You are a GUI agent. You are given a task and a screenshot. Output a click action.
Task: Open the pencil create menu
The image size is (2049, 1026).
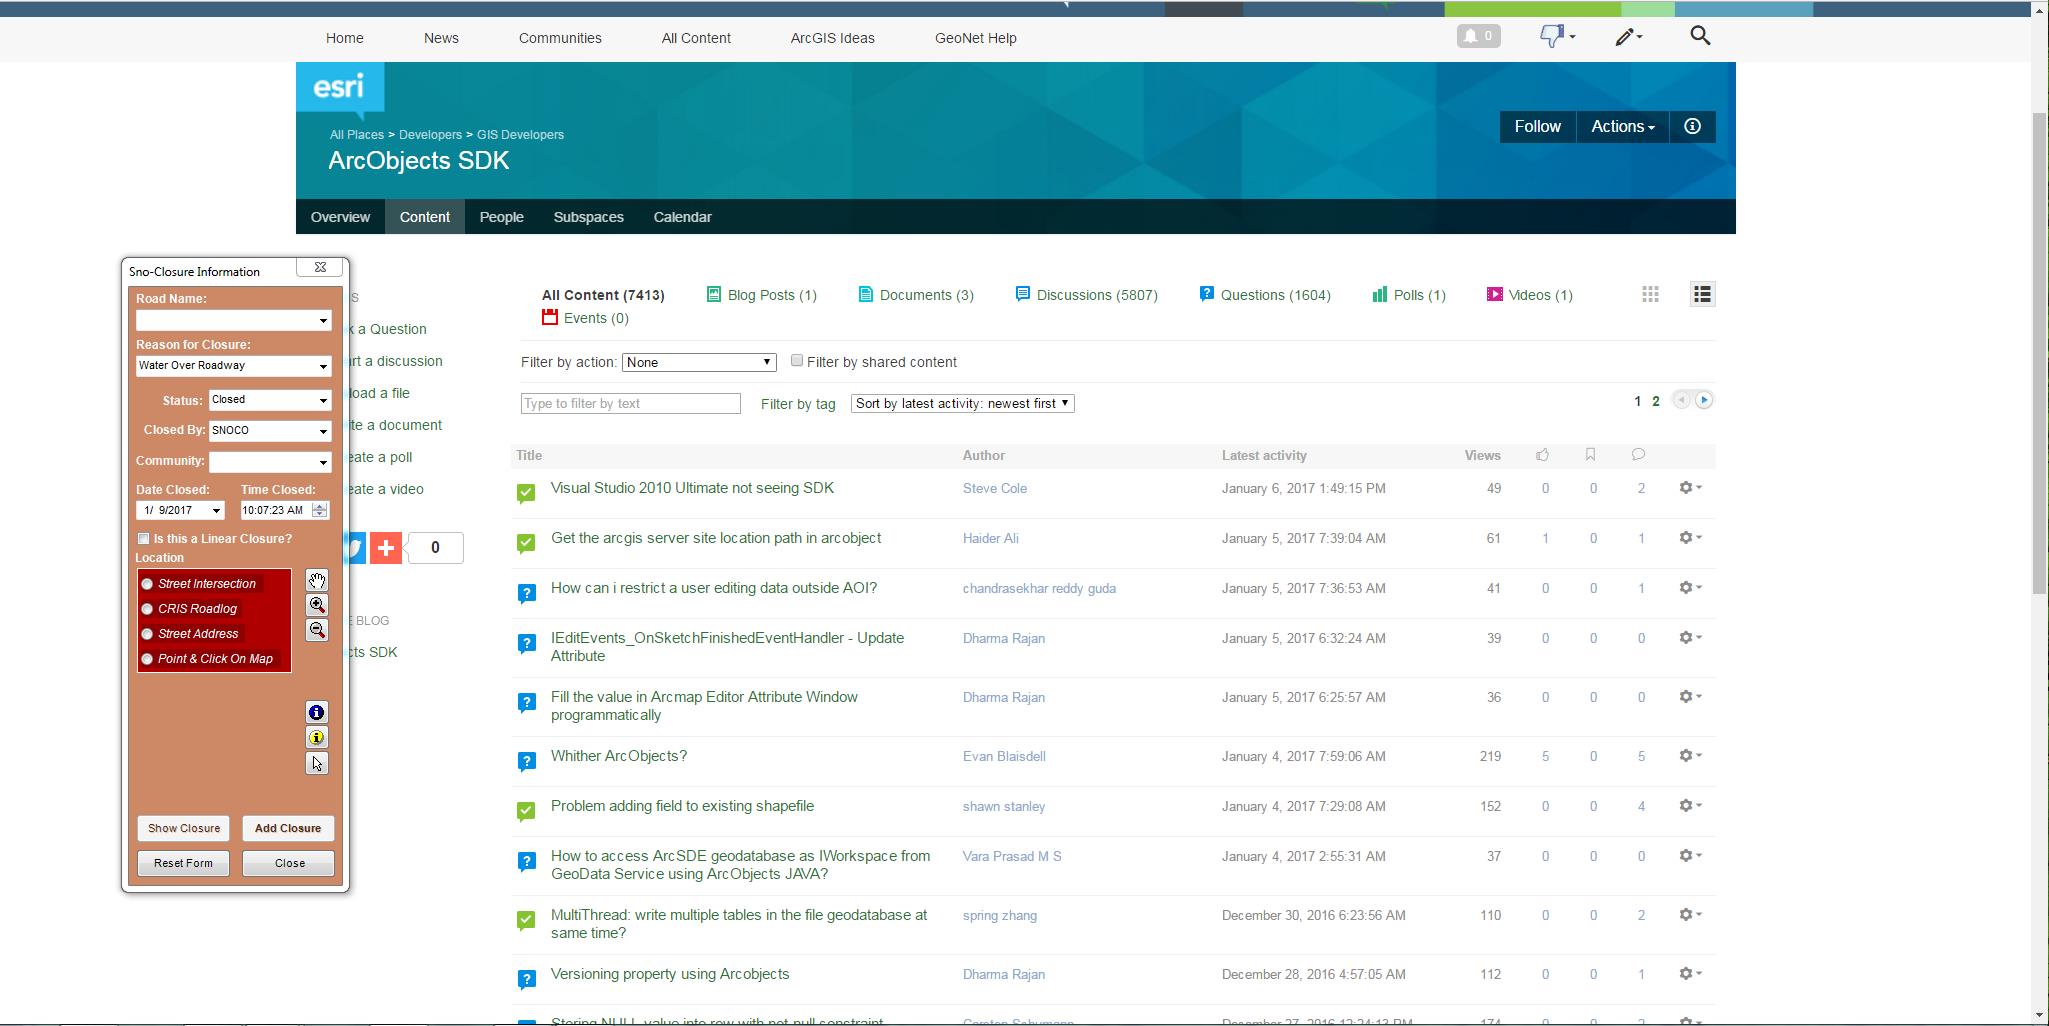tap(1629, 37)
